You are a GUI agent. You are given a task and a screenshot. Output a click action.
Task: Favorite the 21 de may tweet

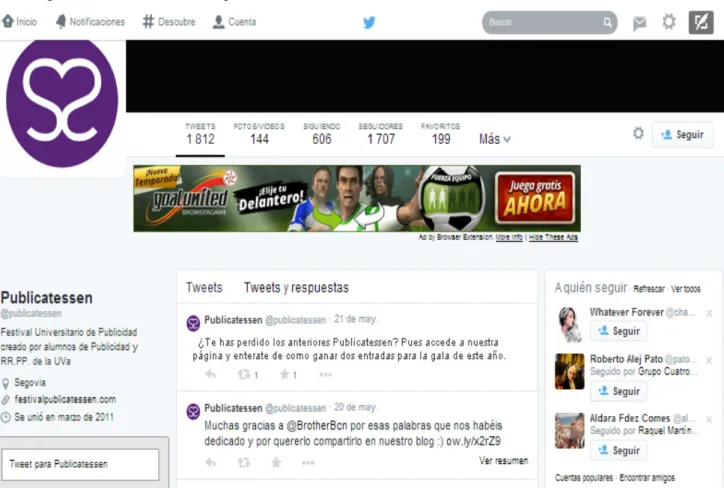(x=284, y=374)
